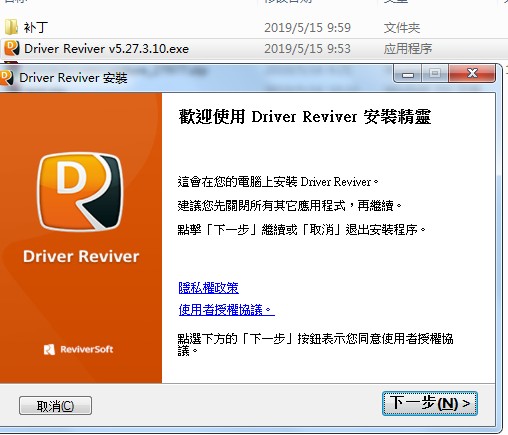508x435 pixels.
Task: Click the Driver Reviver 安裝 window title text
Action: 73,78
